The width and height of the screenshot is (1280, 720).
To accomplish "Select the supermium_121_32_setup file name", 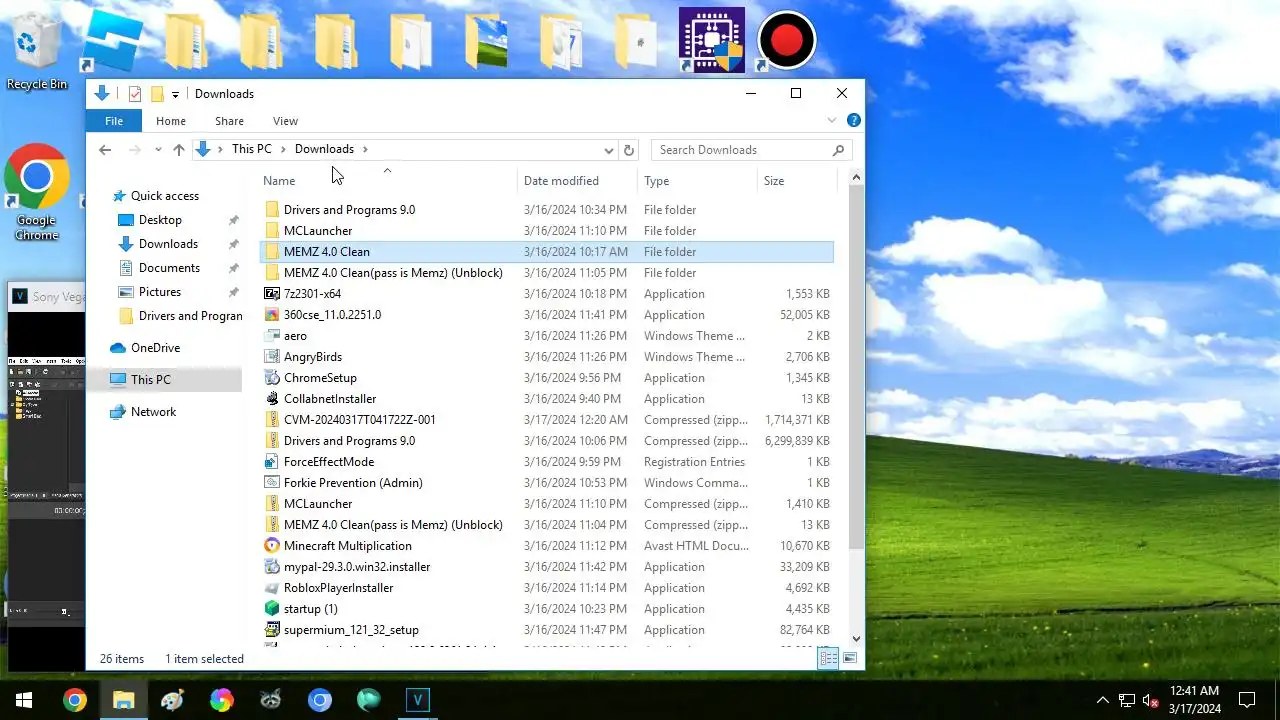I will 351,630.
